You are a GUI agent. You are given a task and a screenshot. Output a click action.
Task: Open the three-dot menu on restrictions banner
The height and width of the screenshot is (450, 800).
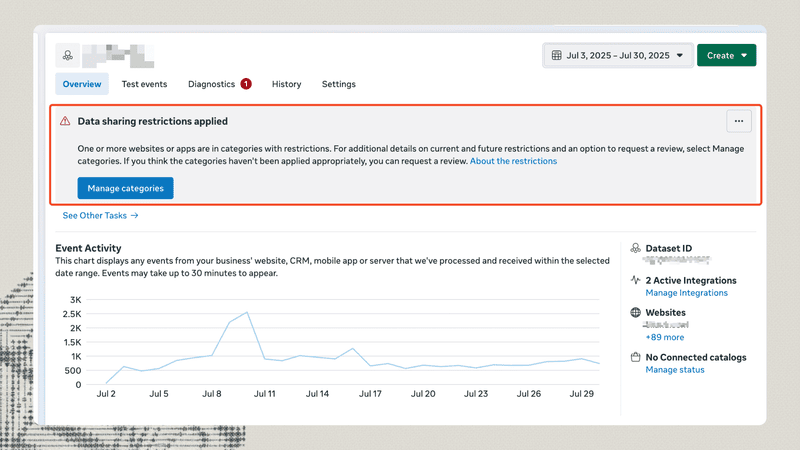coord(739,121)
